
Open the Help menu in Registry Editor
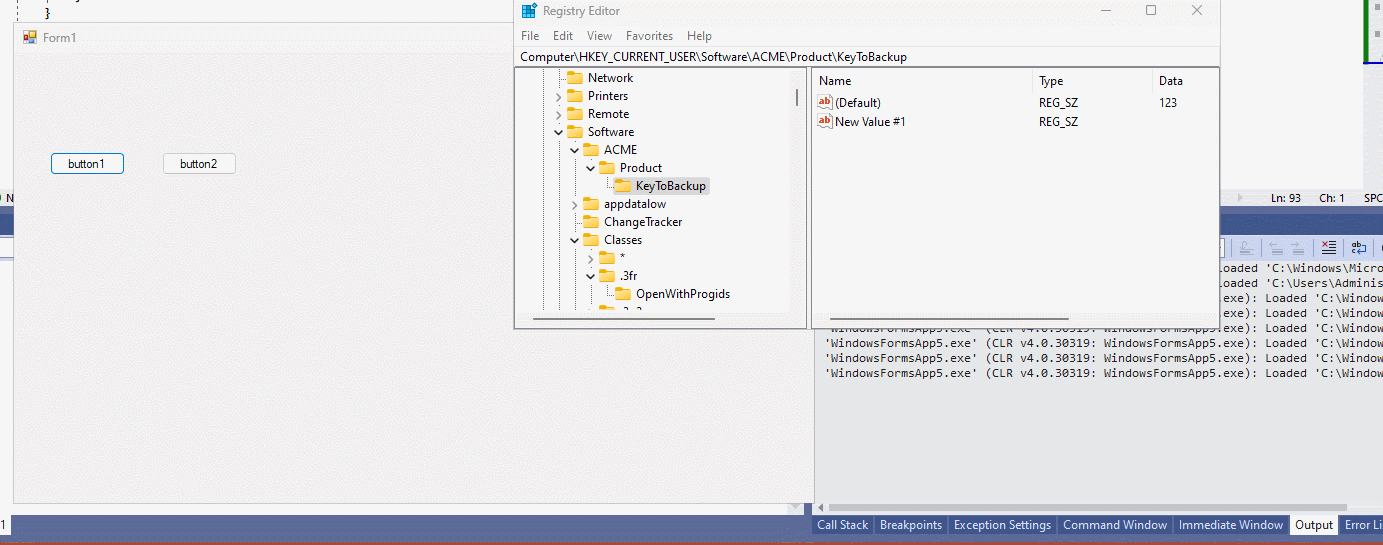point(700,36)
